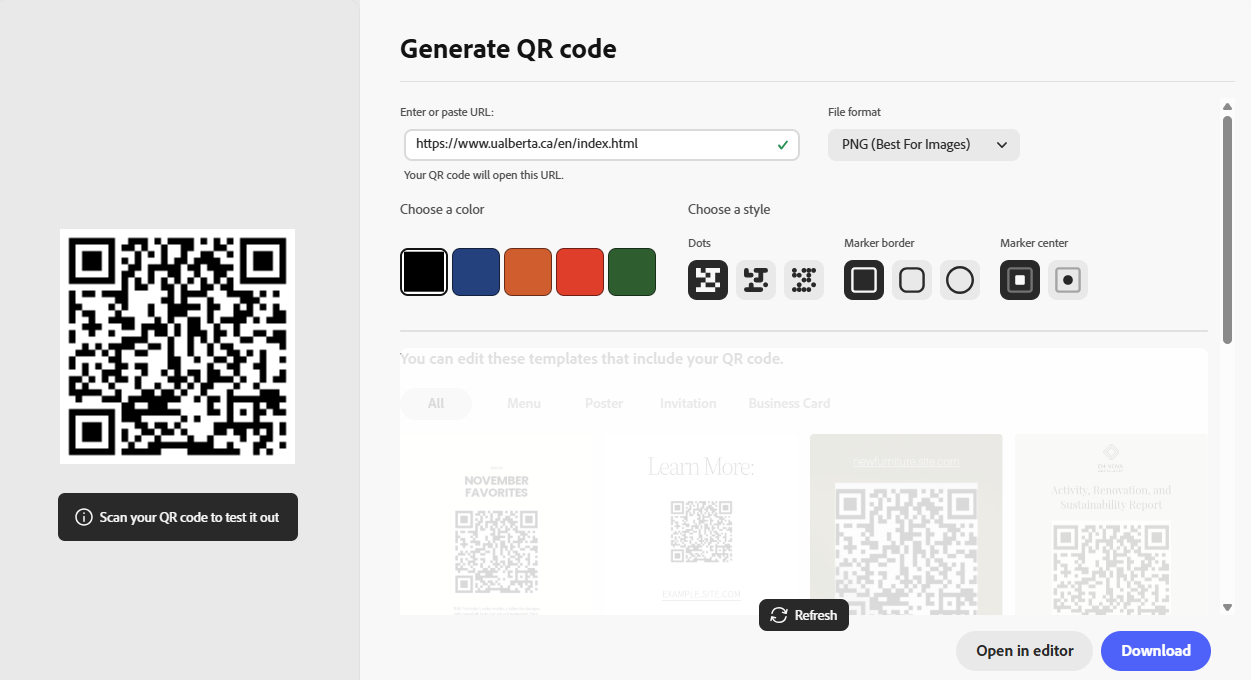Select round dot marker center style
This screenshot has height=680, width=1251.
(1068, 280)
